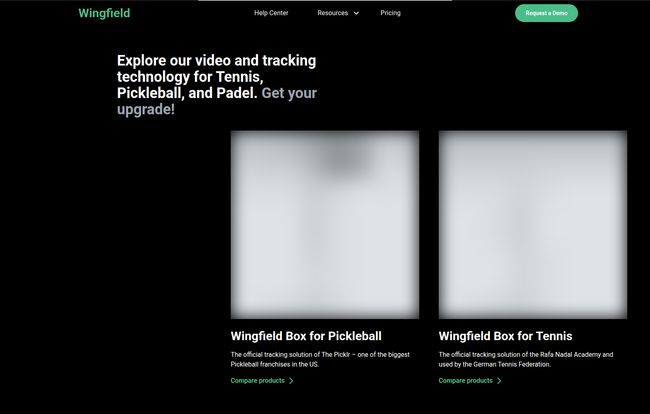The width and height of the screenshot is (650, 414).
Task: Go to the Pricing page
Action: point(390,13)
